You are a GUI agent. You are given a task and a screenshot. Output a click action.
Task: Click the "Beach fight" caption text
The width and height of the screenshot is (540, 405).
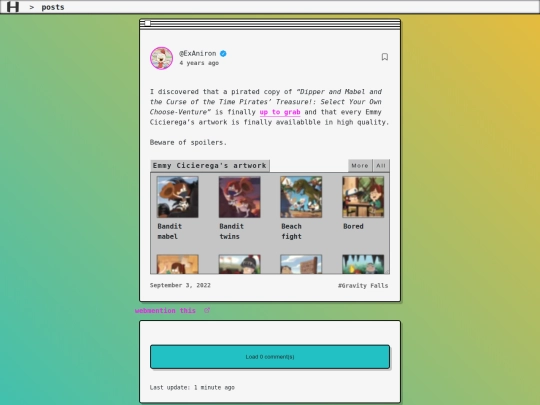click(x=292, y=231)
